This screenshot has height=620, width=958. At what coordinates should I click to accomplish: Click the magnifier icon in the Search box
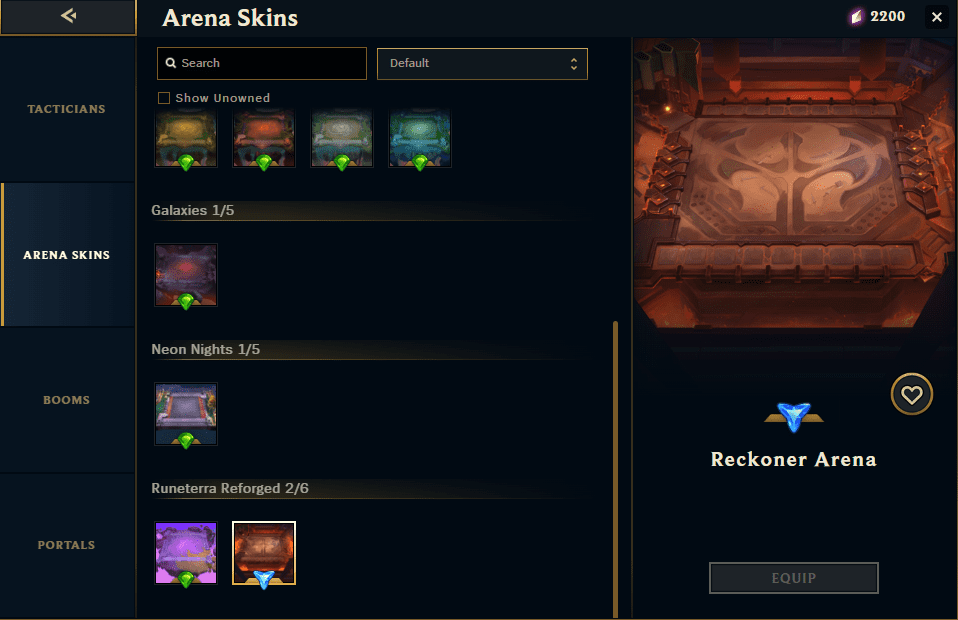click(171, 63)
